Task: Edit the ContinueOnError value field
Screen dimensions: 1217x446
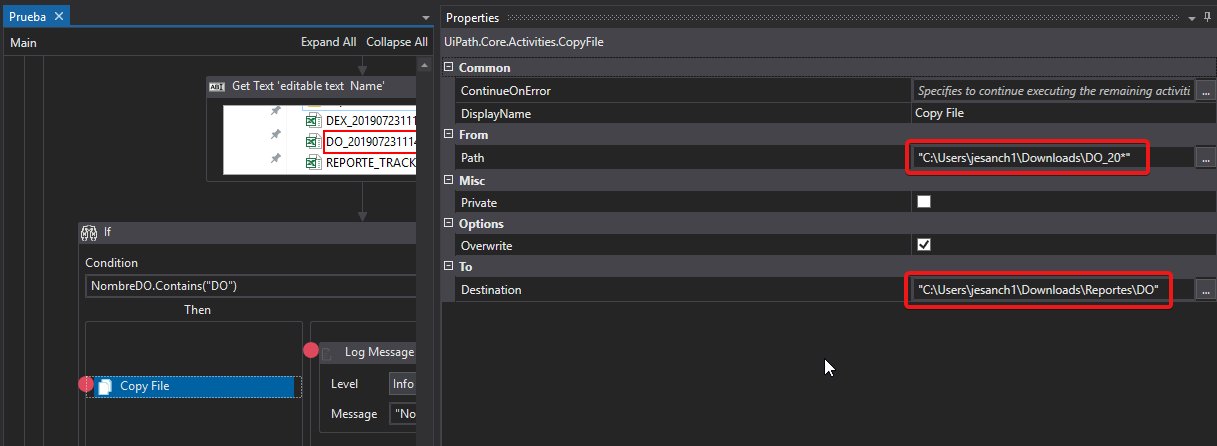Action: tap(1054, 90)
